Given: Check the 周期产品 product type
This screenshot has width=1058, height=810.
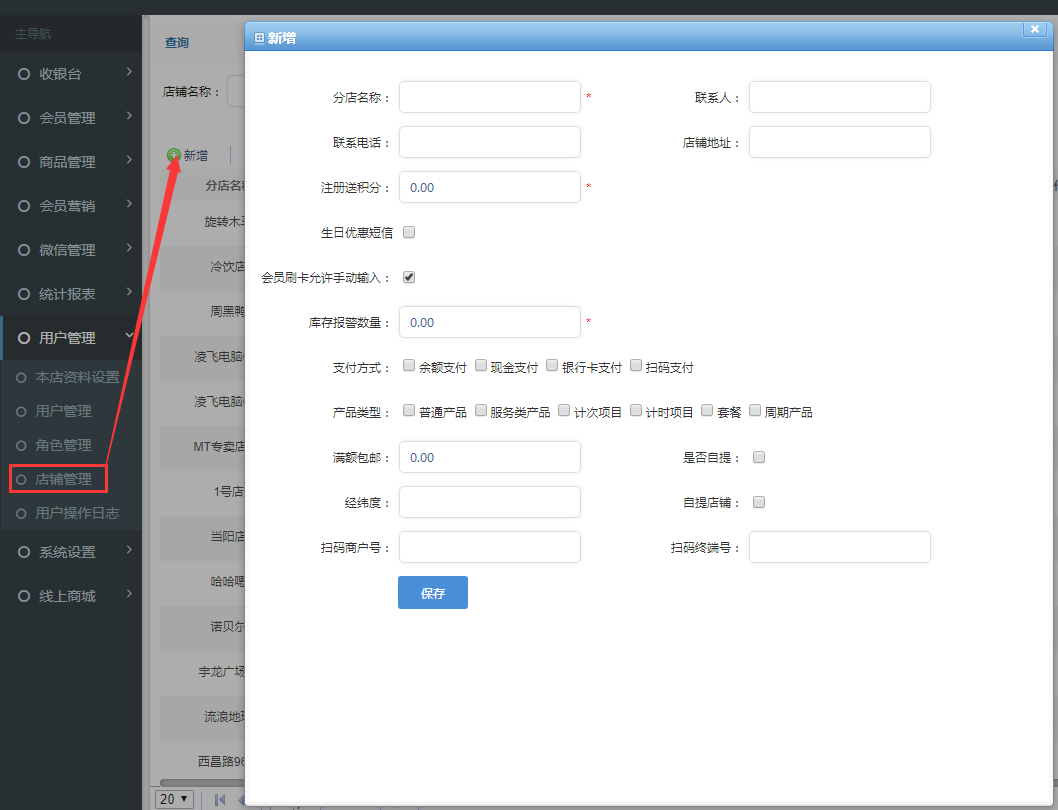Looking at the screenshot, I should [x=755, y=410].
